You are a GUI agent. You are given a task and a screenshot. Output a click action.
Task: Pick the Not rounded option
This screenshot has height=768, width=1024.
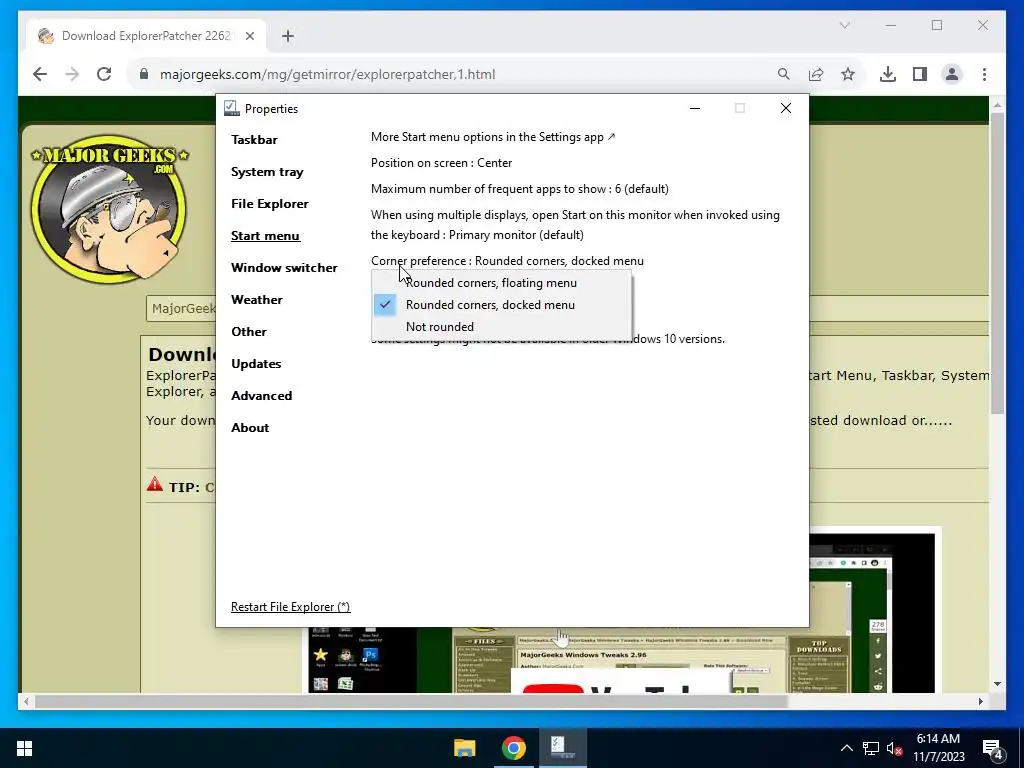[x=502, y=327]
